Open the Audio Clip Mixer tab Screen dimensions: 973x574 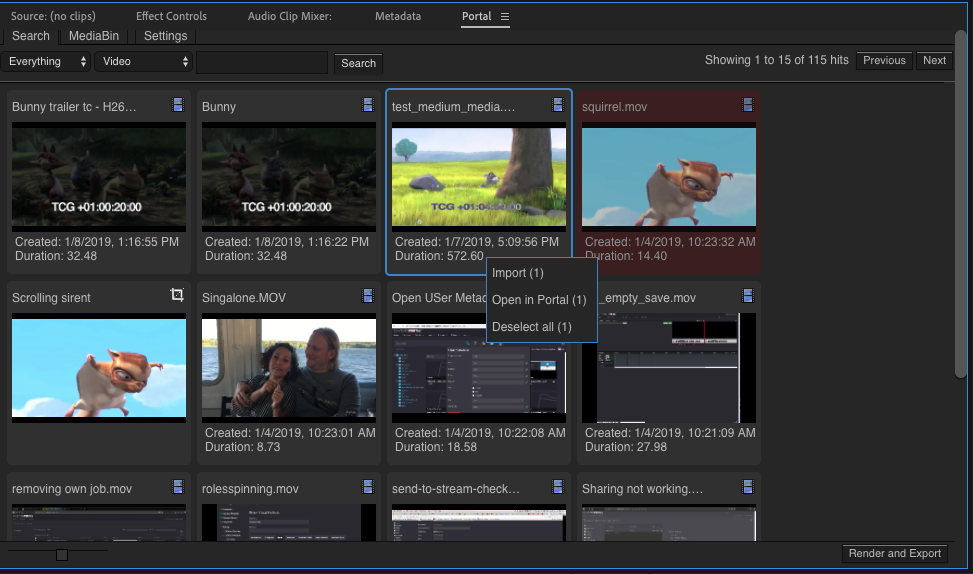coord(290,16)
